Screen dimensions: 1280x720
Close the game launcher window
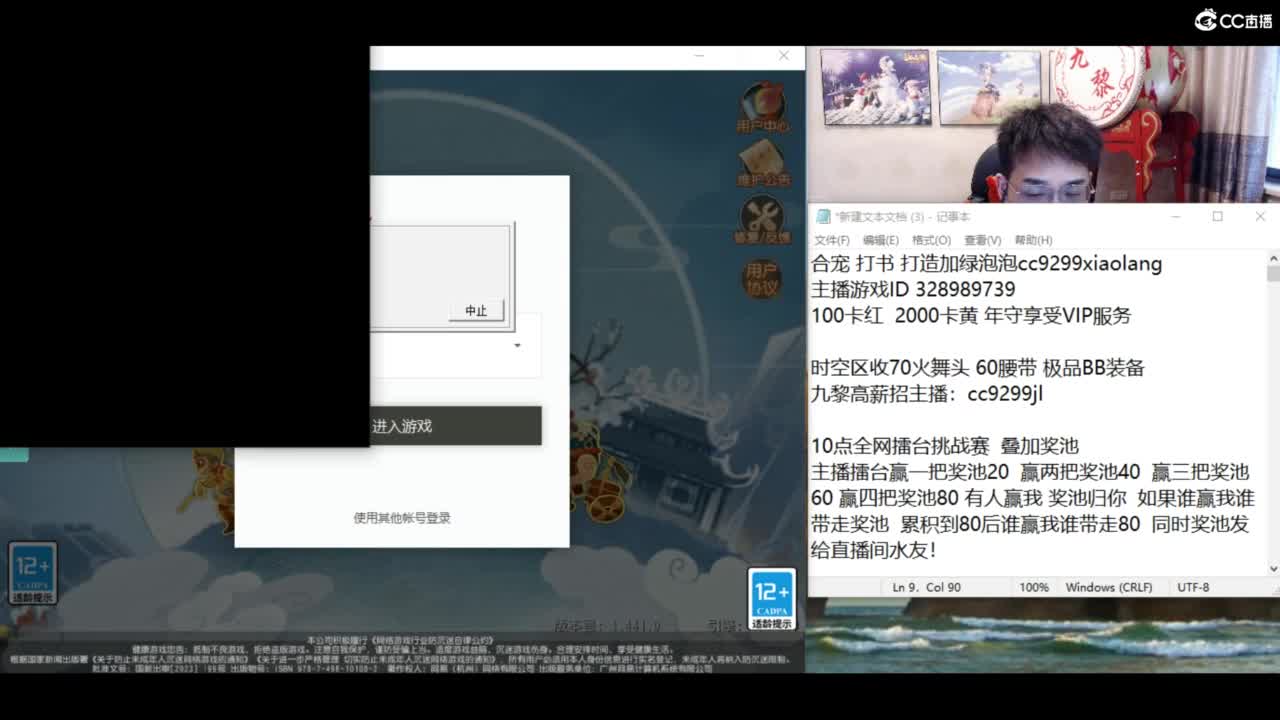pos(784,56)
